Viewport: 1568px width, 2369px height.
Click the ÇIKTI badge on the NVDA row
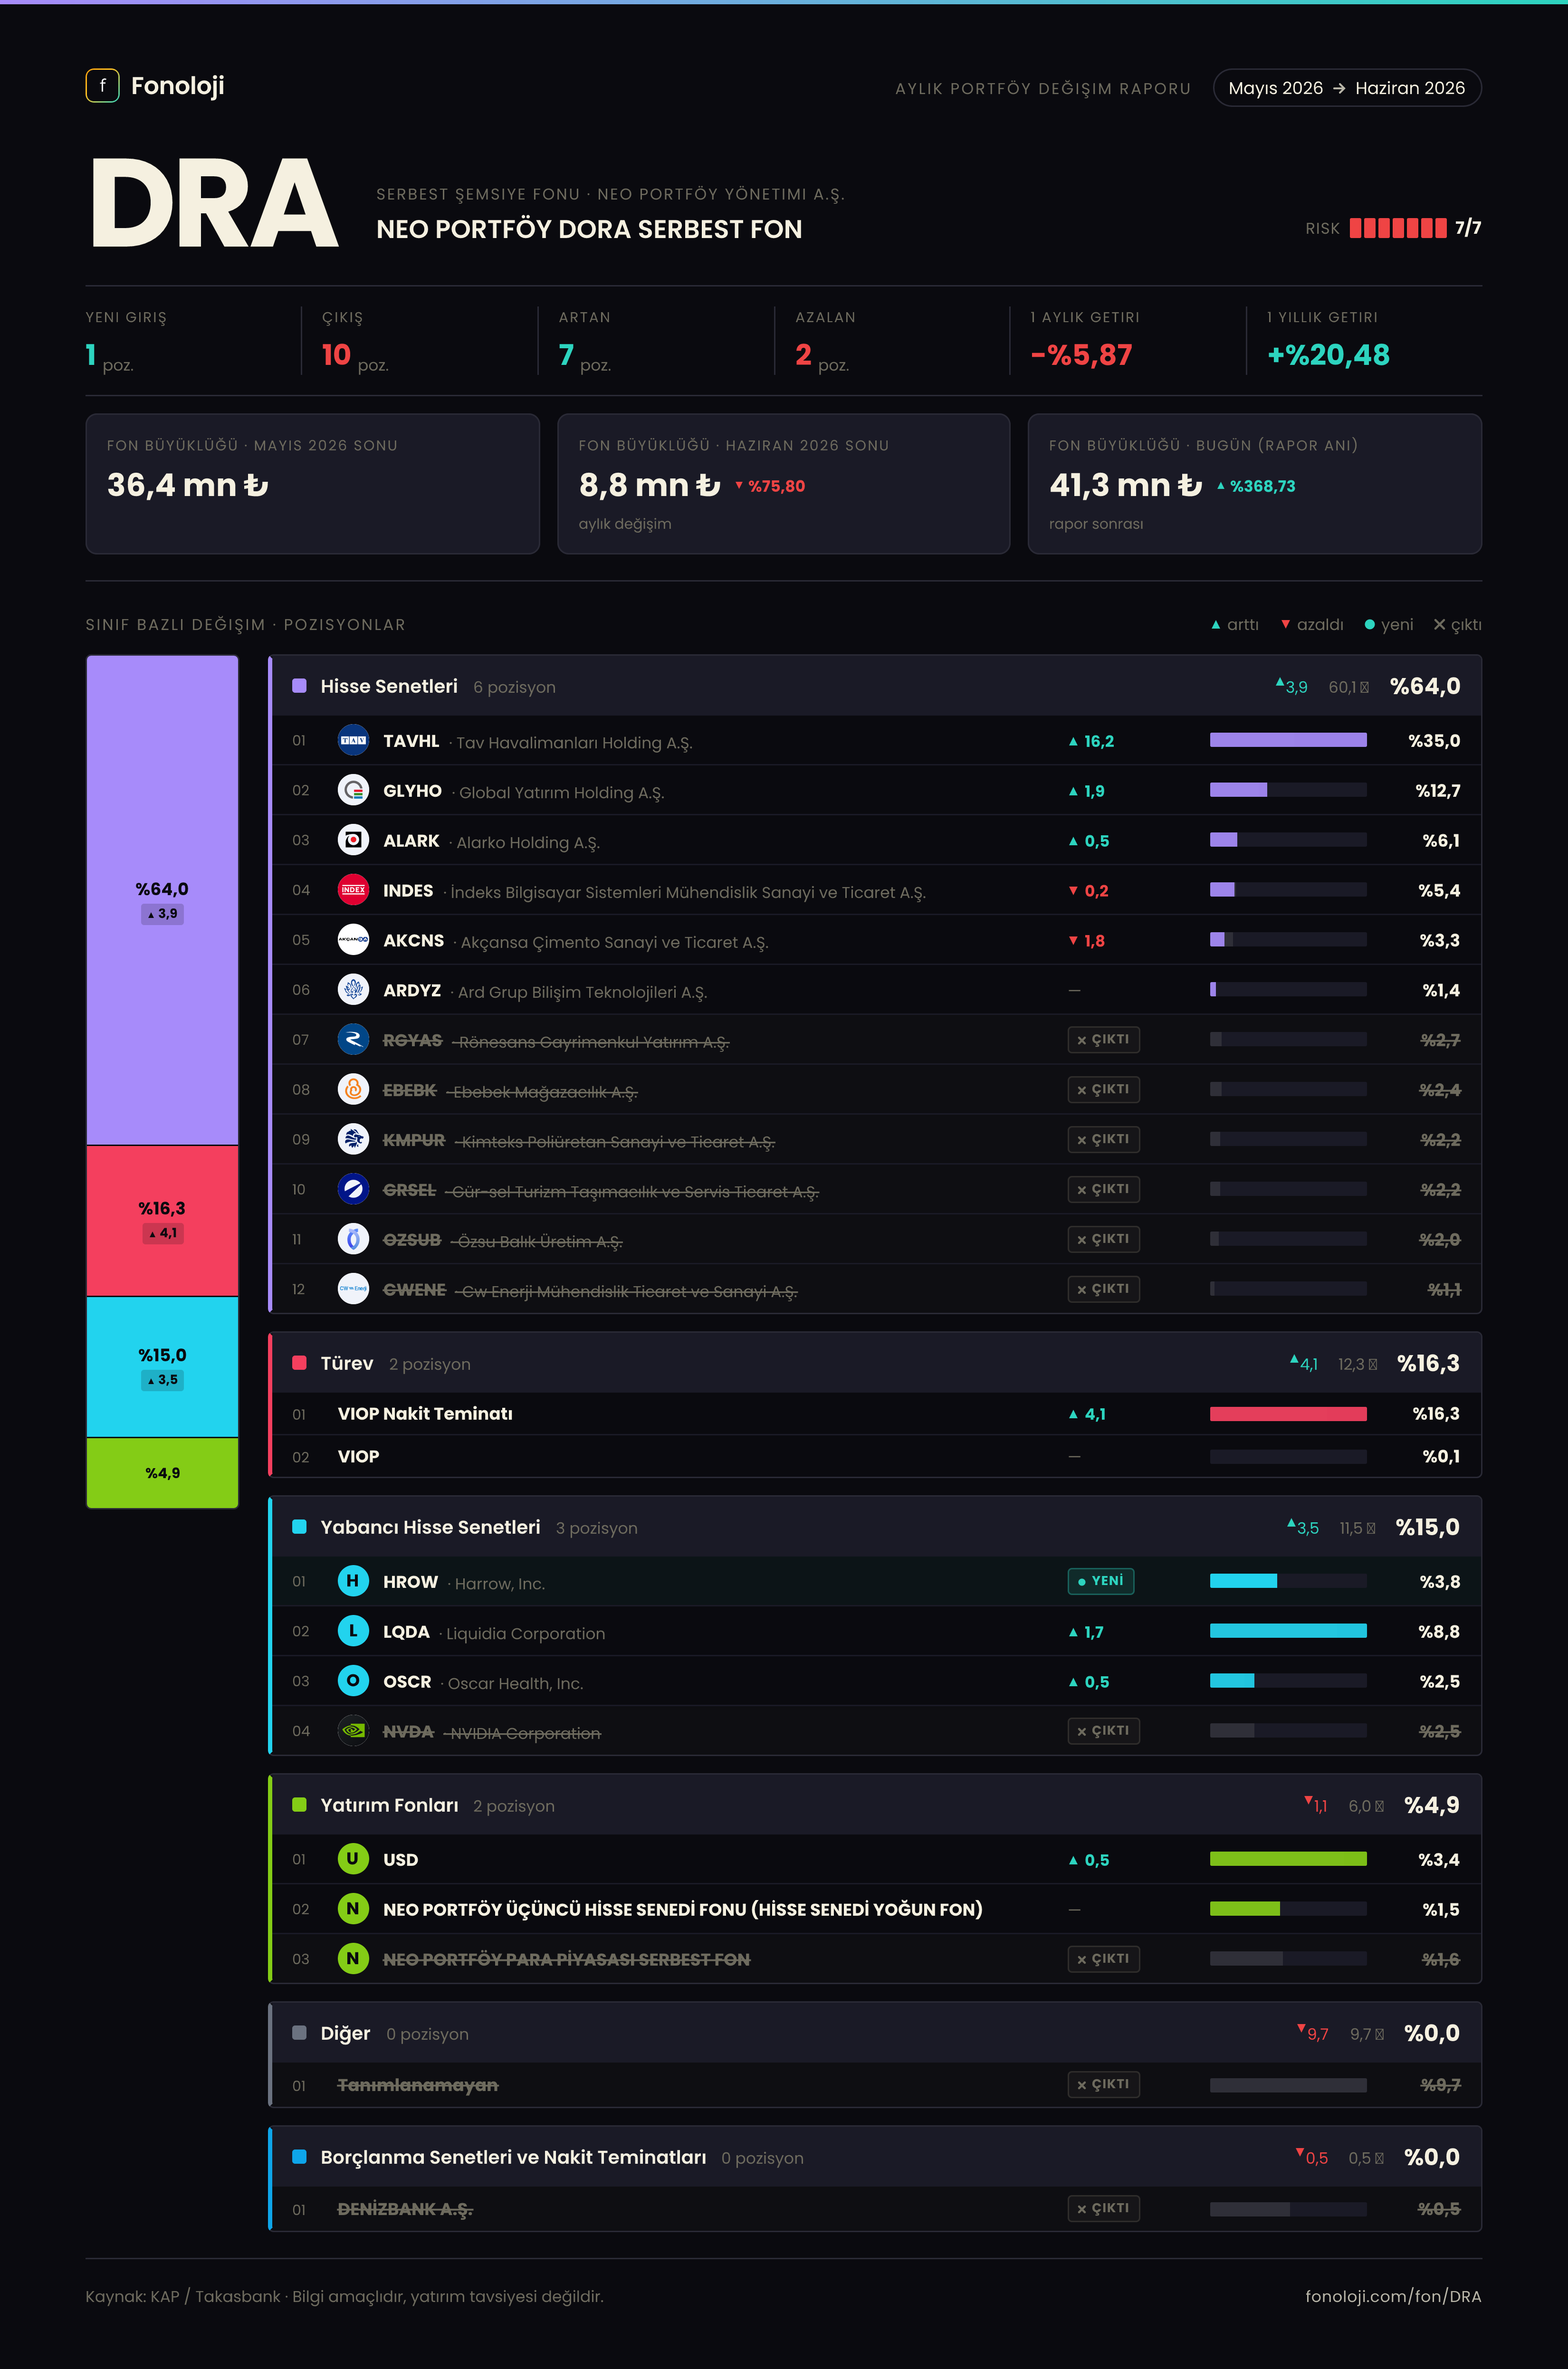1103,1731
